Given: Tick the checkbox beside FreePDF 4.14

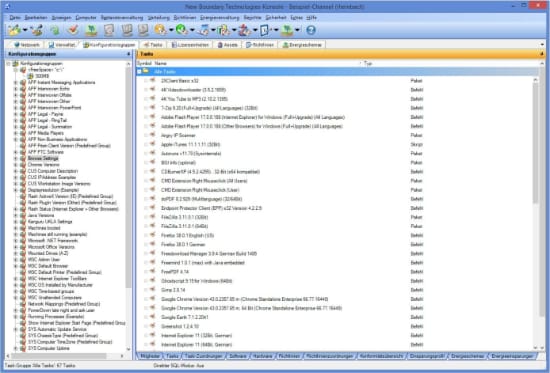Looking at the screenshot, I should (146, 272).
